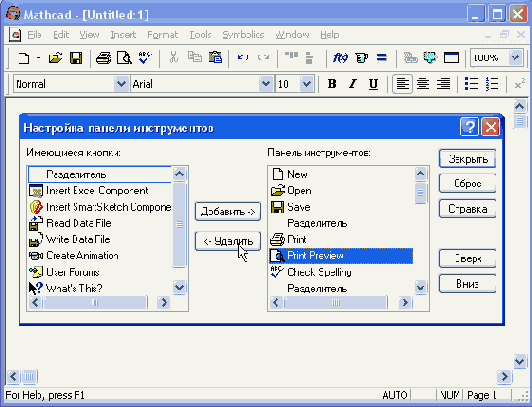
Task: Click the Save diskette toolbar icon
Action: click(x=76, y=58)
